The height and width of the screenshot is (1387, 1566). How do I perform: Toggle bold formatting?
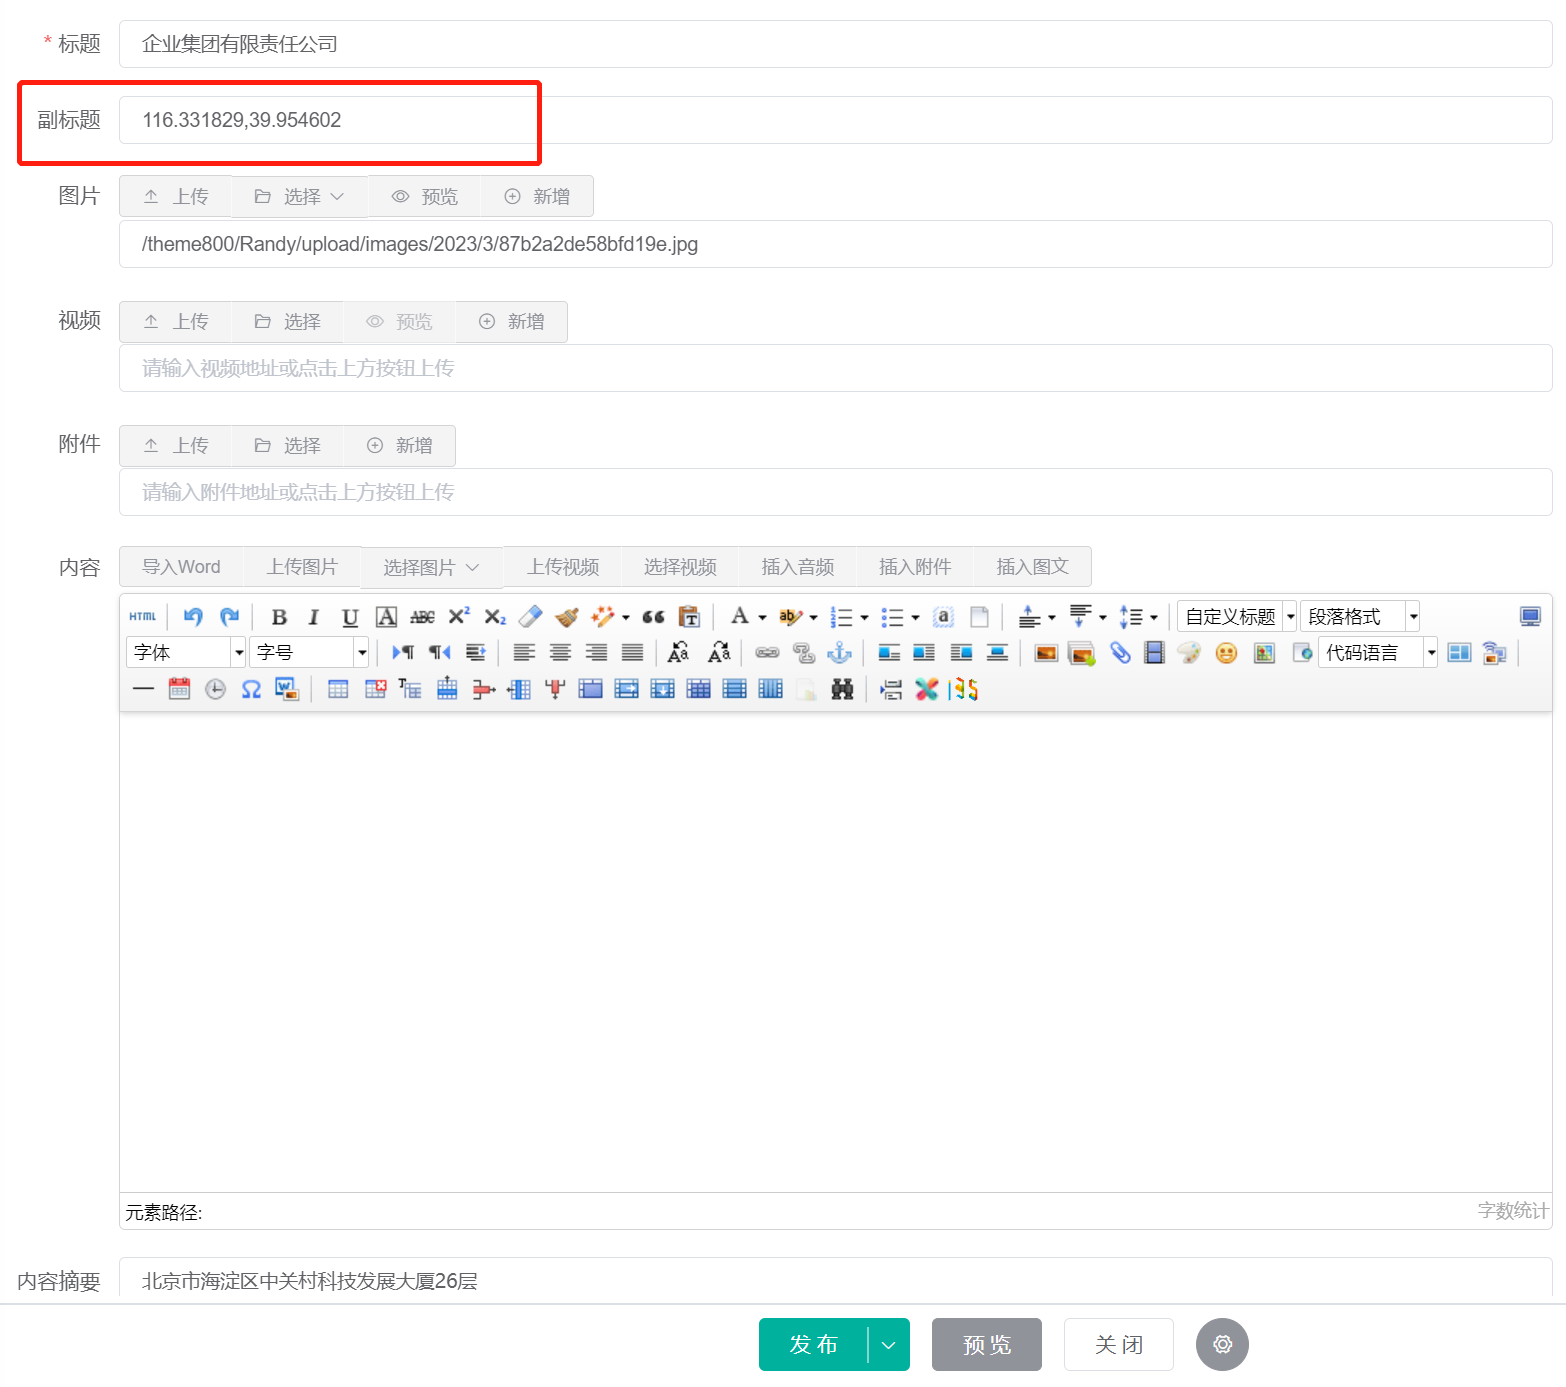pos(278,617)
